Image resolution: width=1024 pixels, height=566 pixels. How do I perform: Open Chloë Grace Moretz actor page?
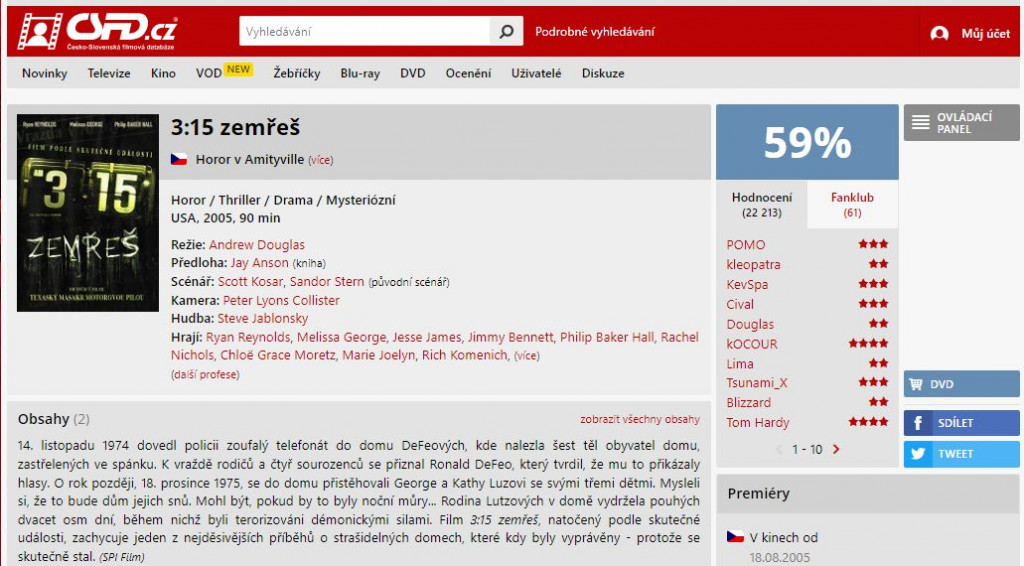tap(278, 355)
